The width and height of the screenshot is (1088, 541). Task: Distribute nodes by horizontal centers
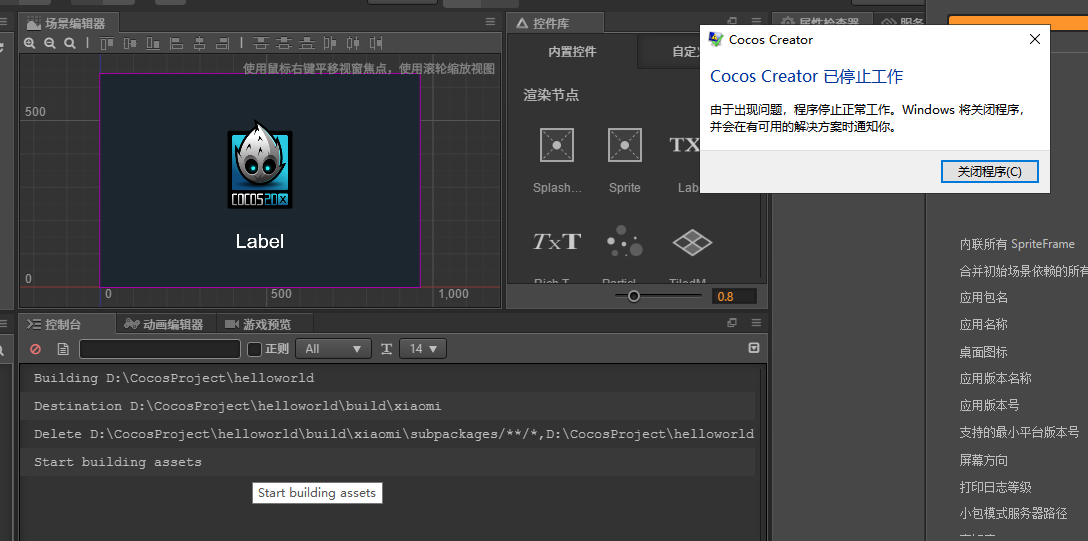pyautogui.click(x=353, y=43)
